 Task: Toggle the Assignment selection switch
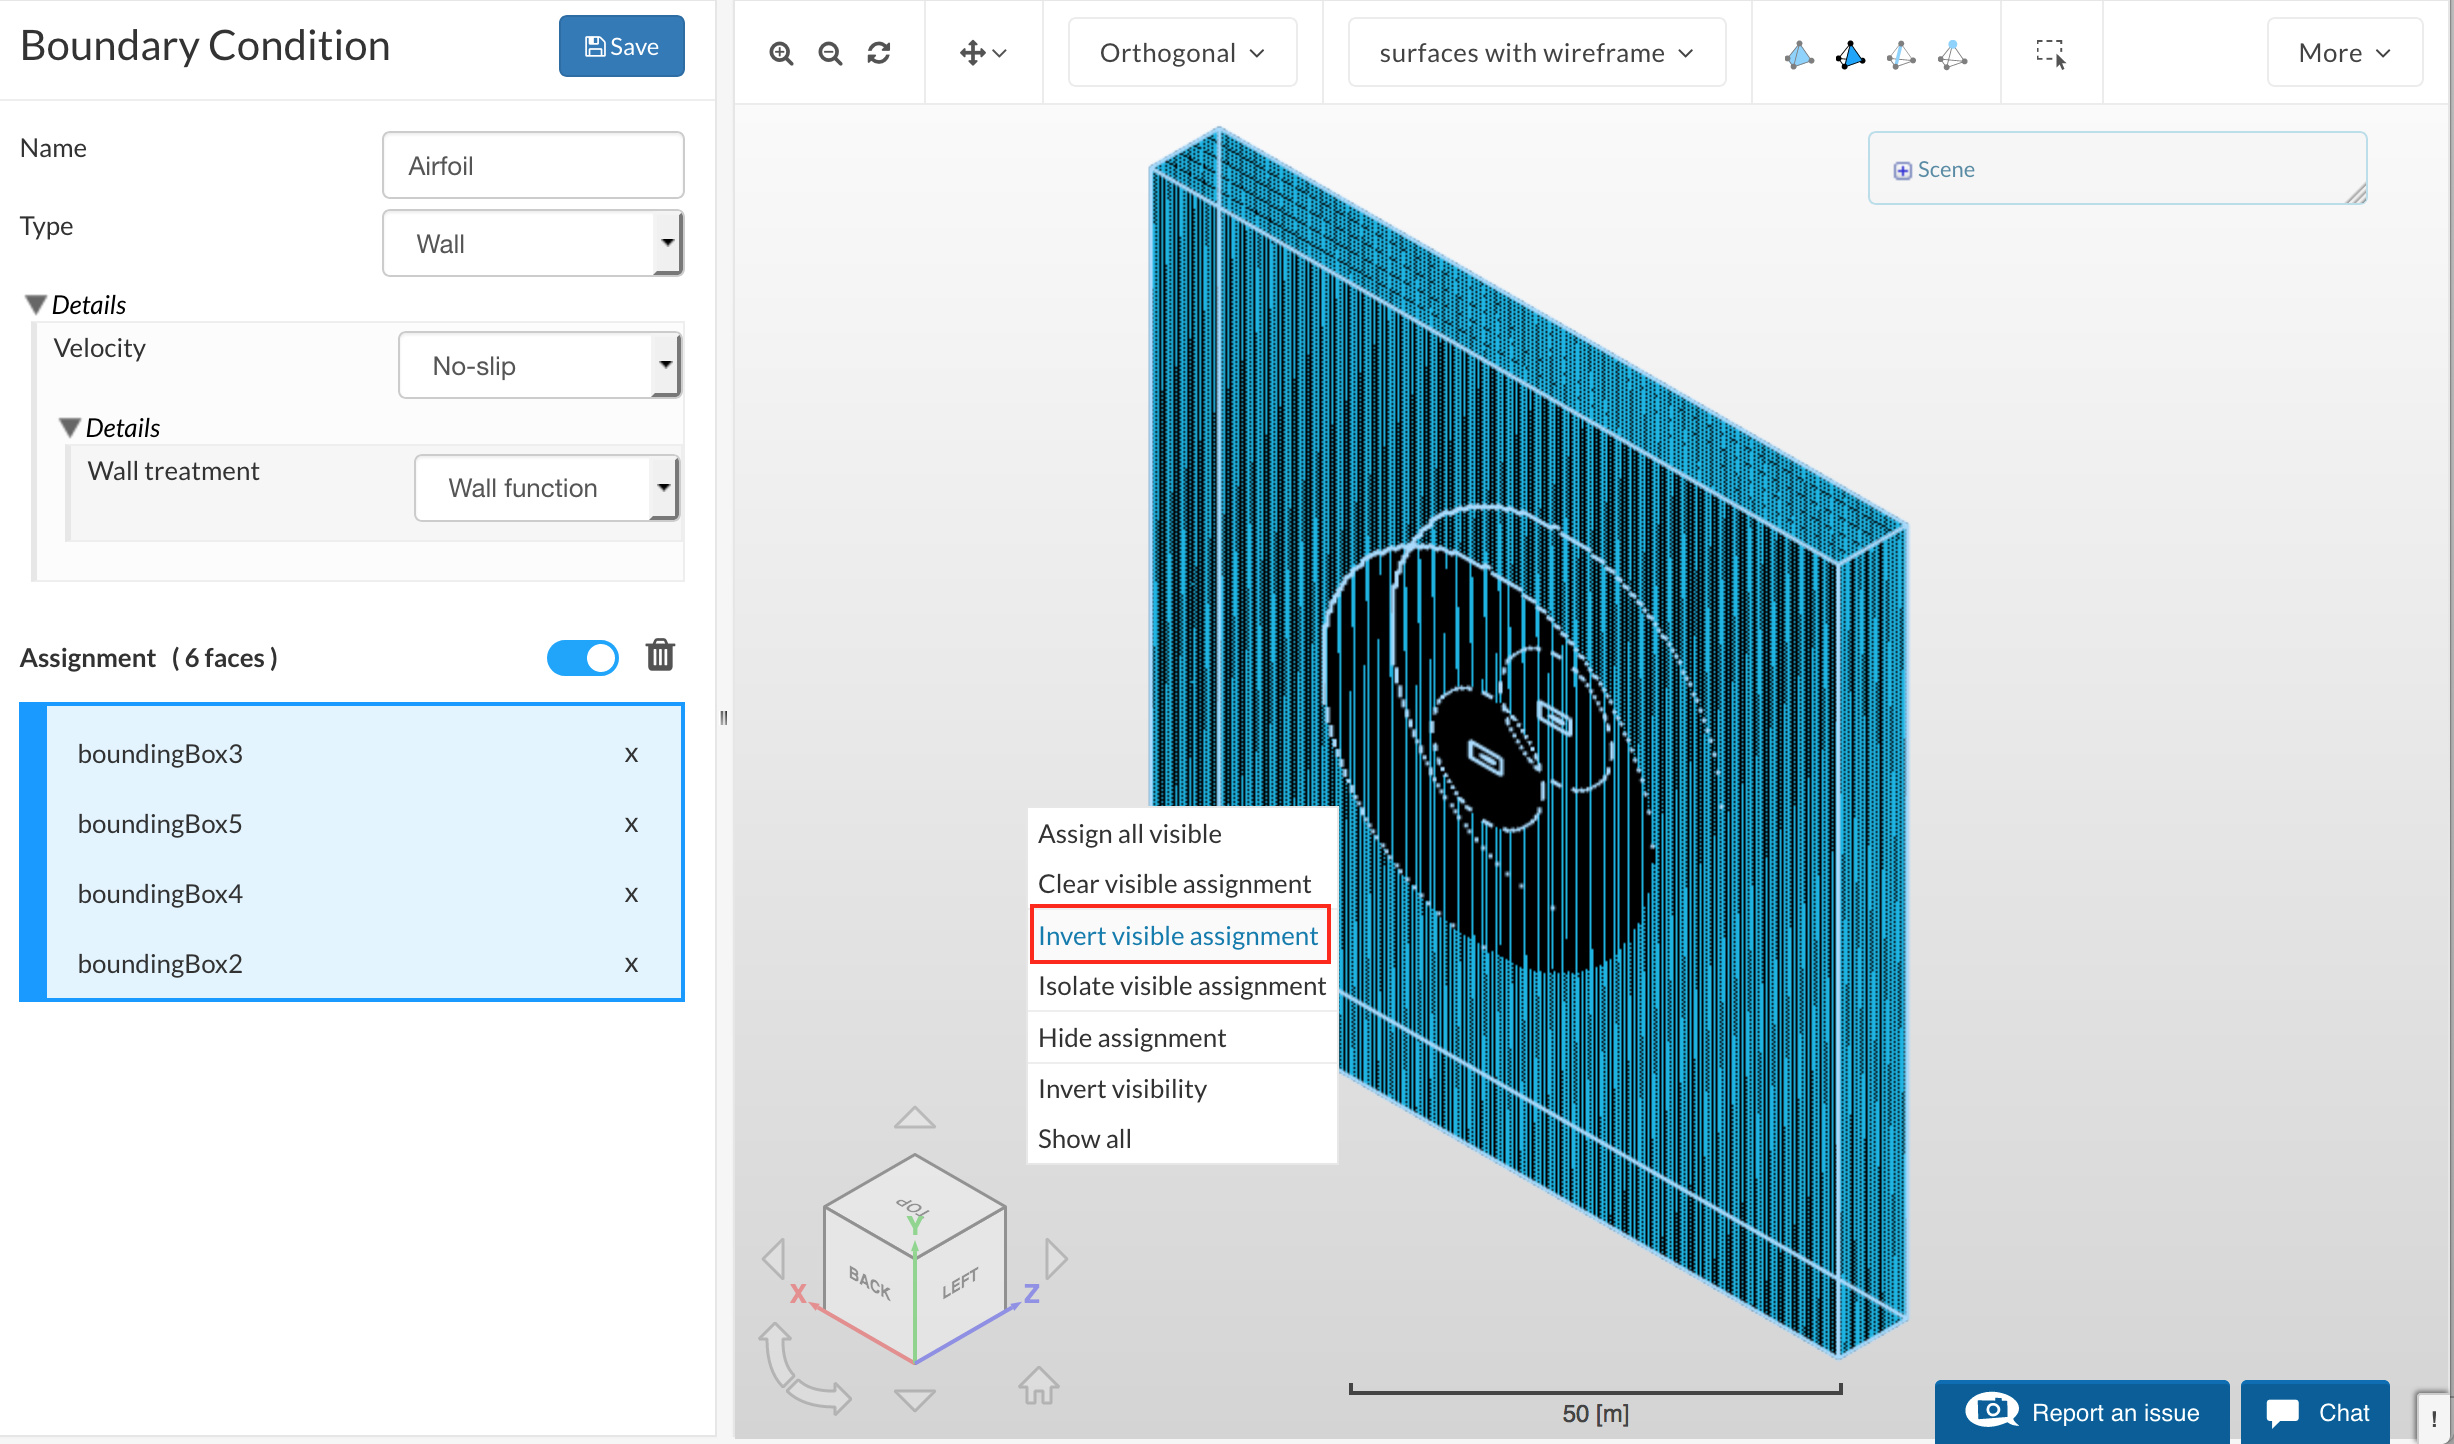[x=583, y=657]
